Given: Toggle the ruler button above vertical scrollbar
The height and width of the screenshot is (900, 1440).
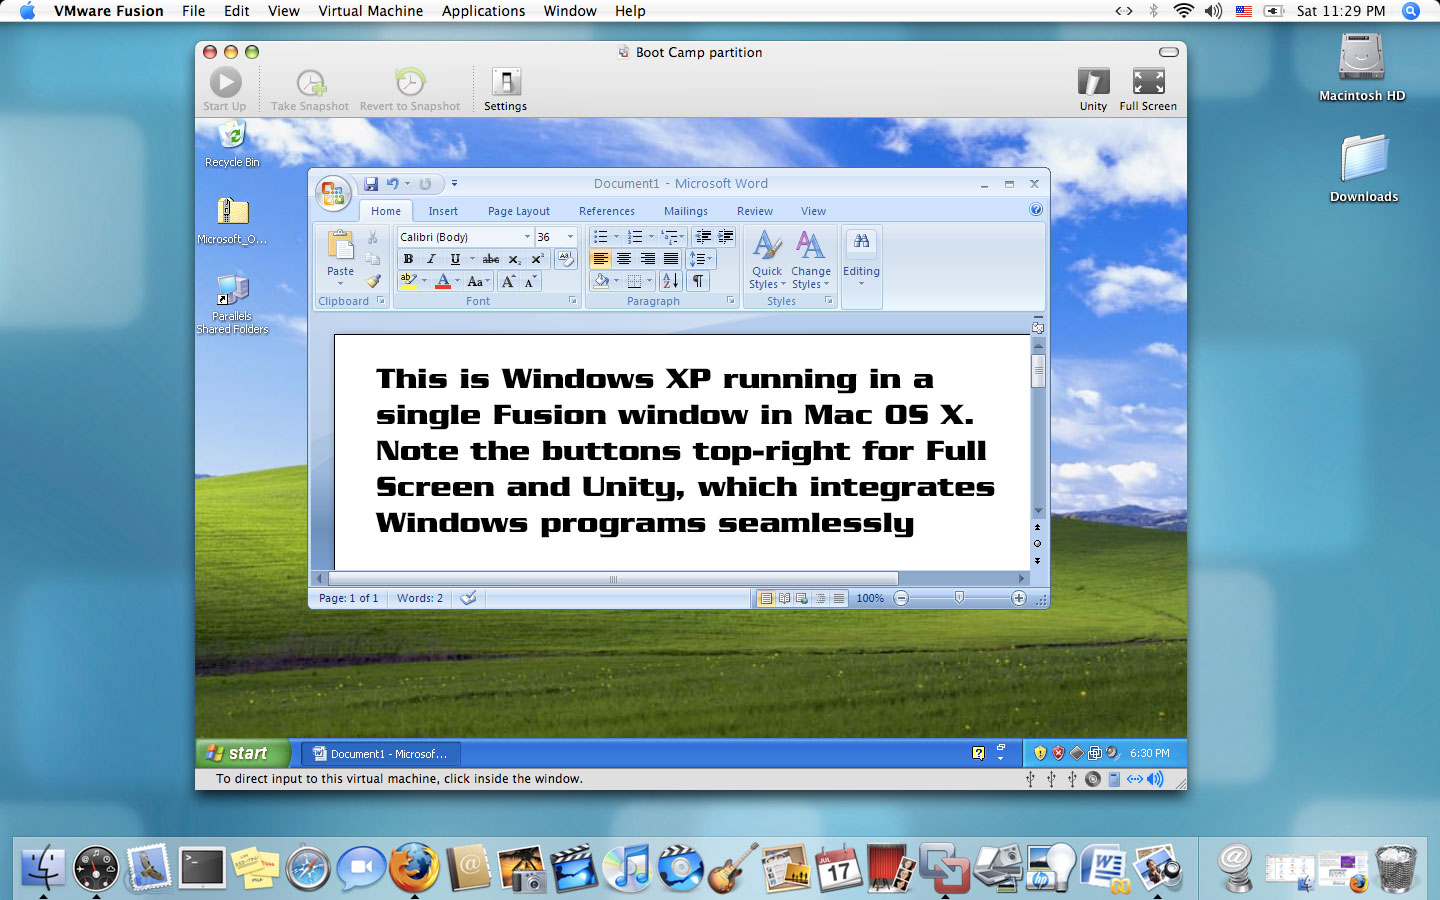Looking at the screenshot, I should pyautogui.click(x=1038, y=327).
